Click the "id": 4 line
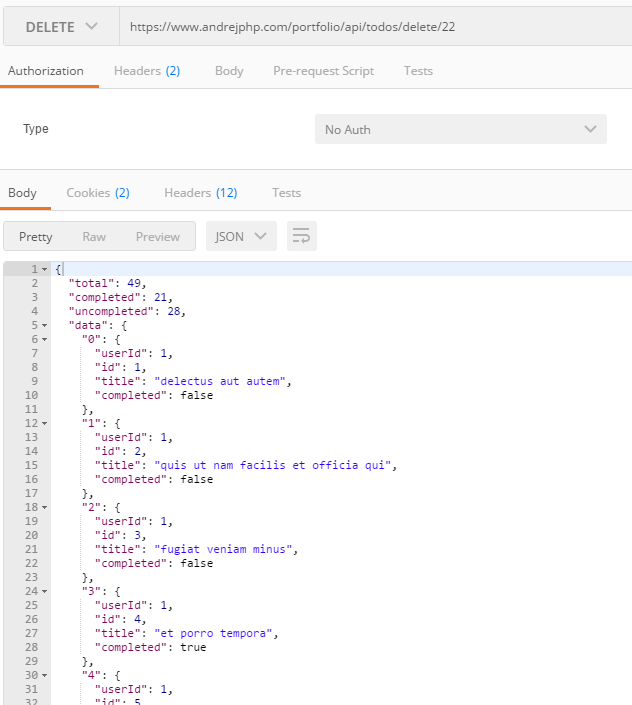 120,620
